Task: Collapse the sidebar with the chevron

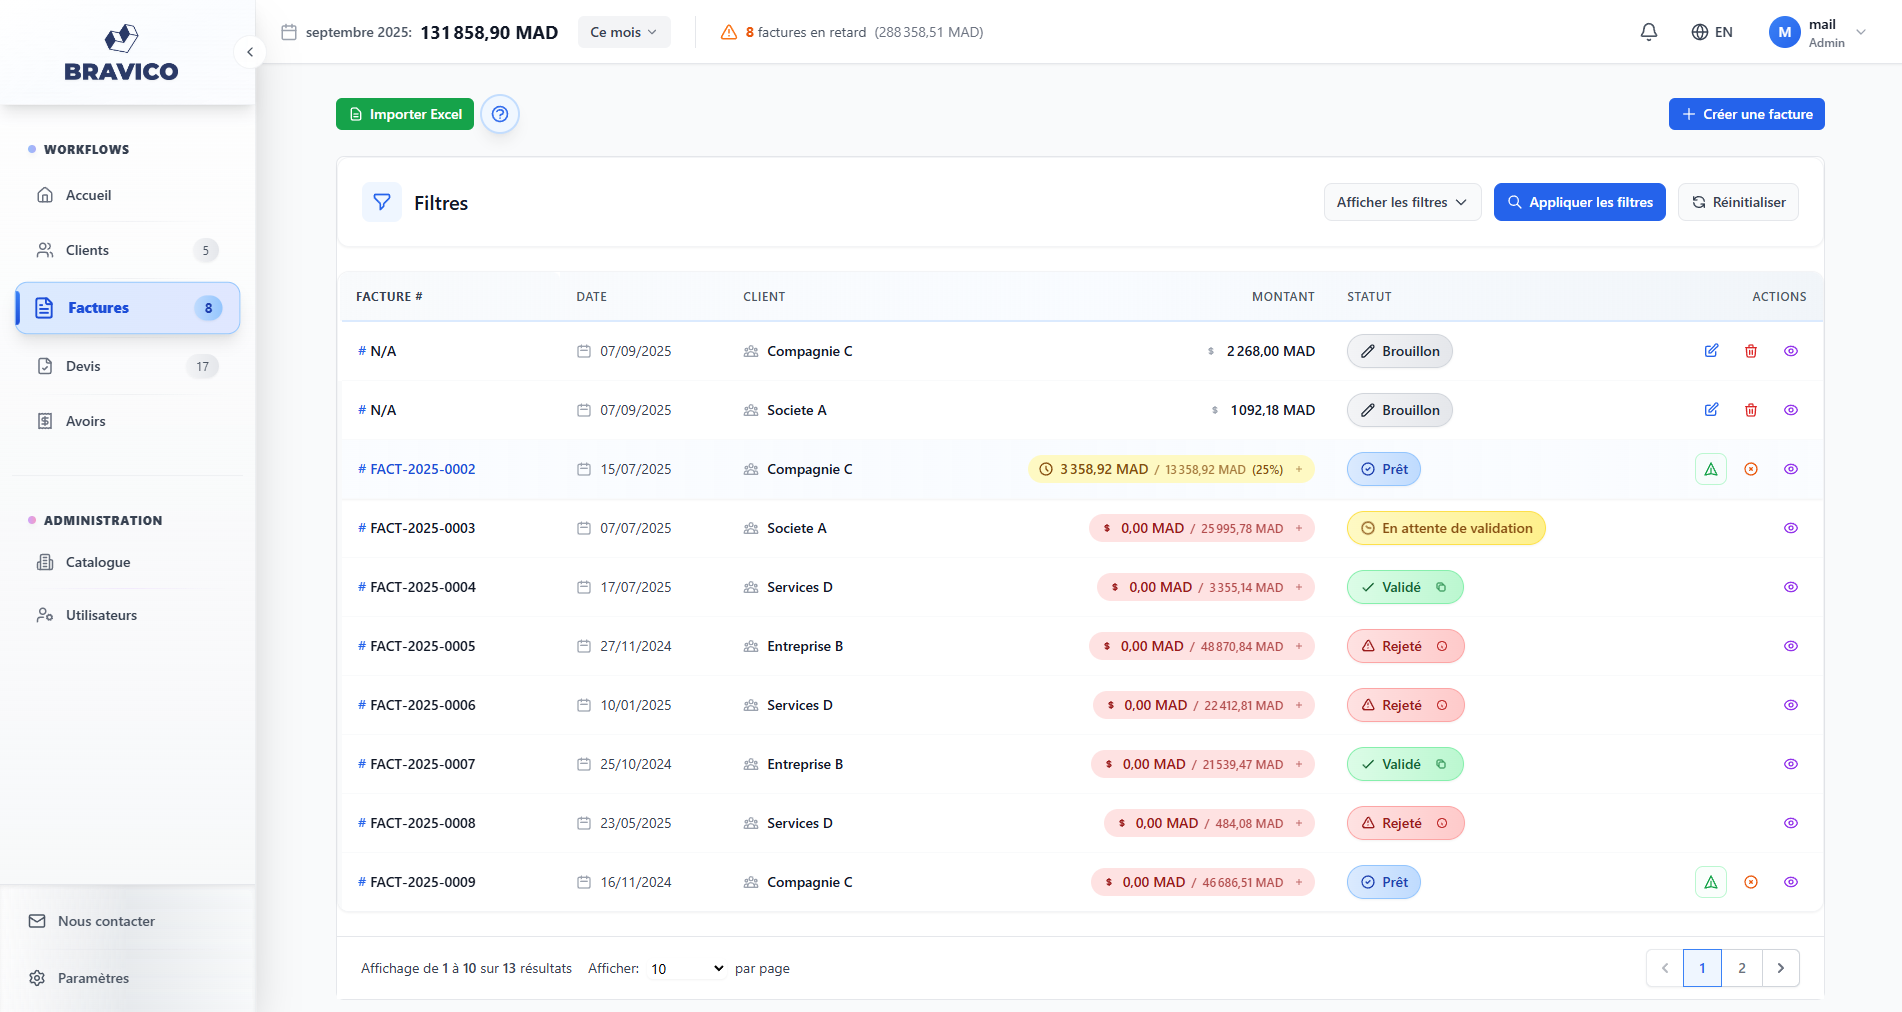Action: [250, 52]
